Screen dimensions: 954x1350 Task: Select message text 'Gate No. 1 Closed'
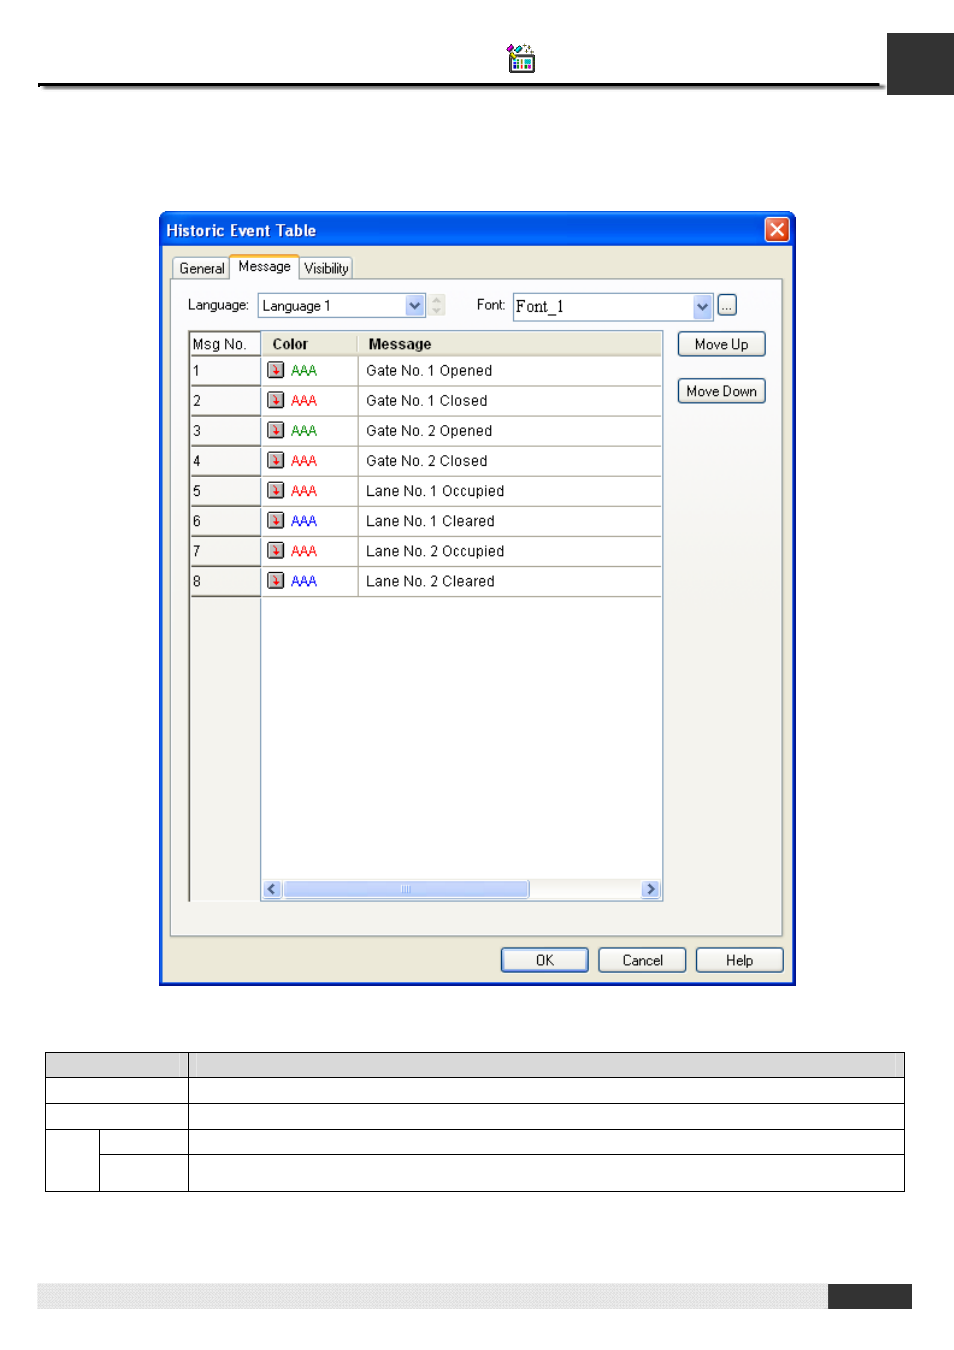pos(427,401)
